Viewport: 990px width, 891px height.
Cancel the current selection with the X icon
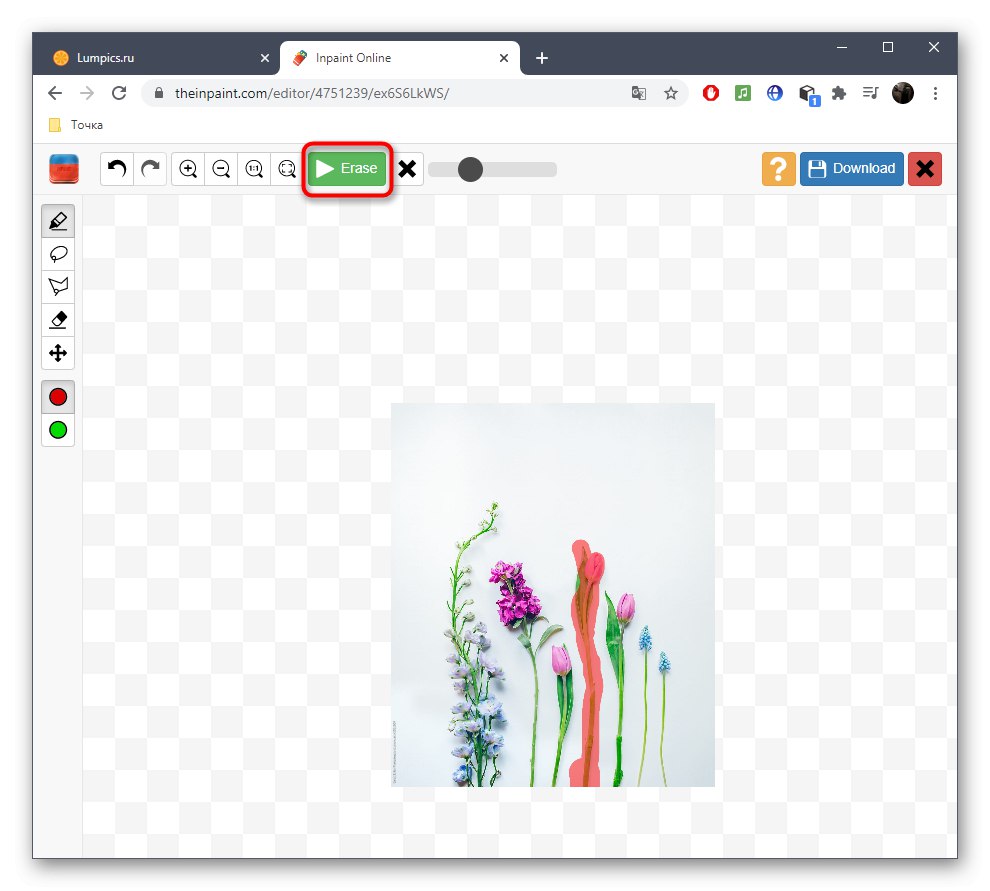(408, 169)
